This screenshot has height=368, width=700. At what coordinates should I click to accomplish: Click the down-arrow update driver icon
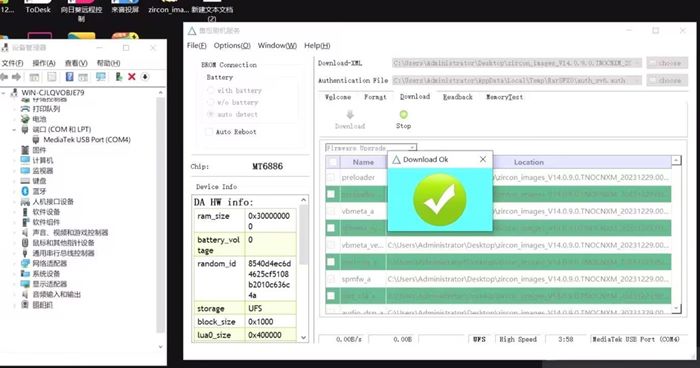tap(145, 77)
